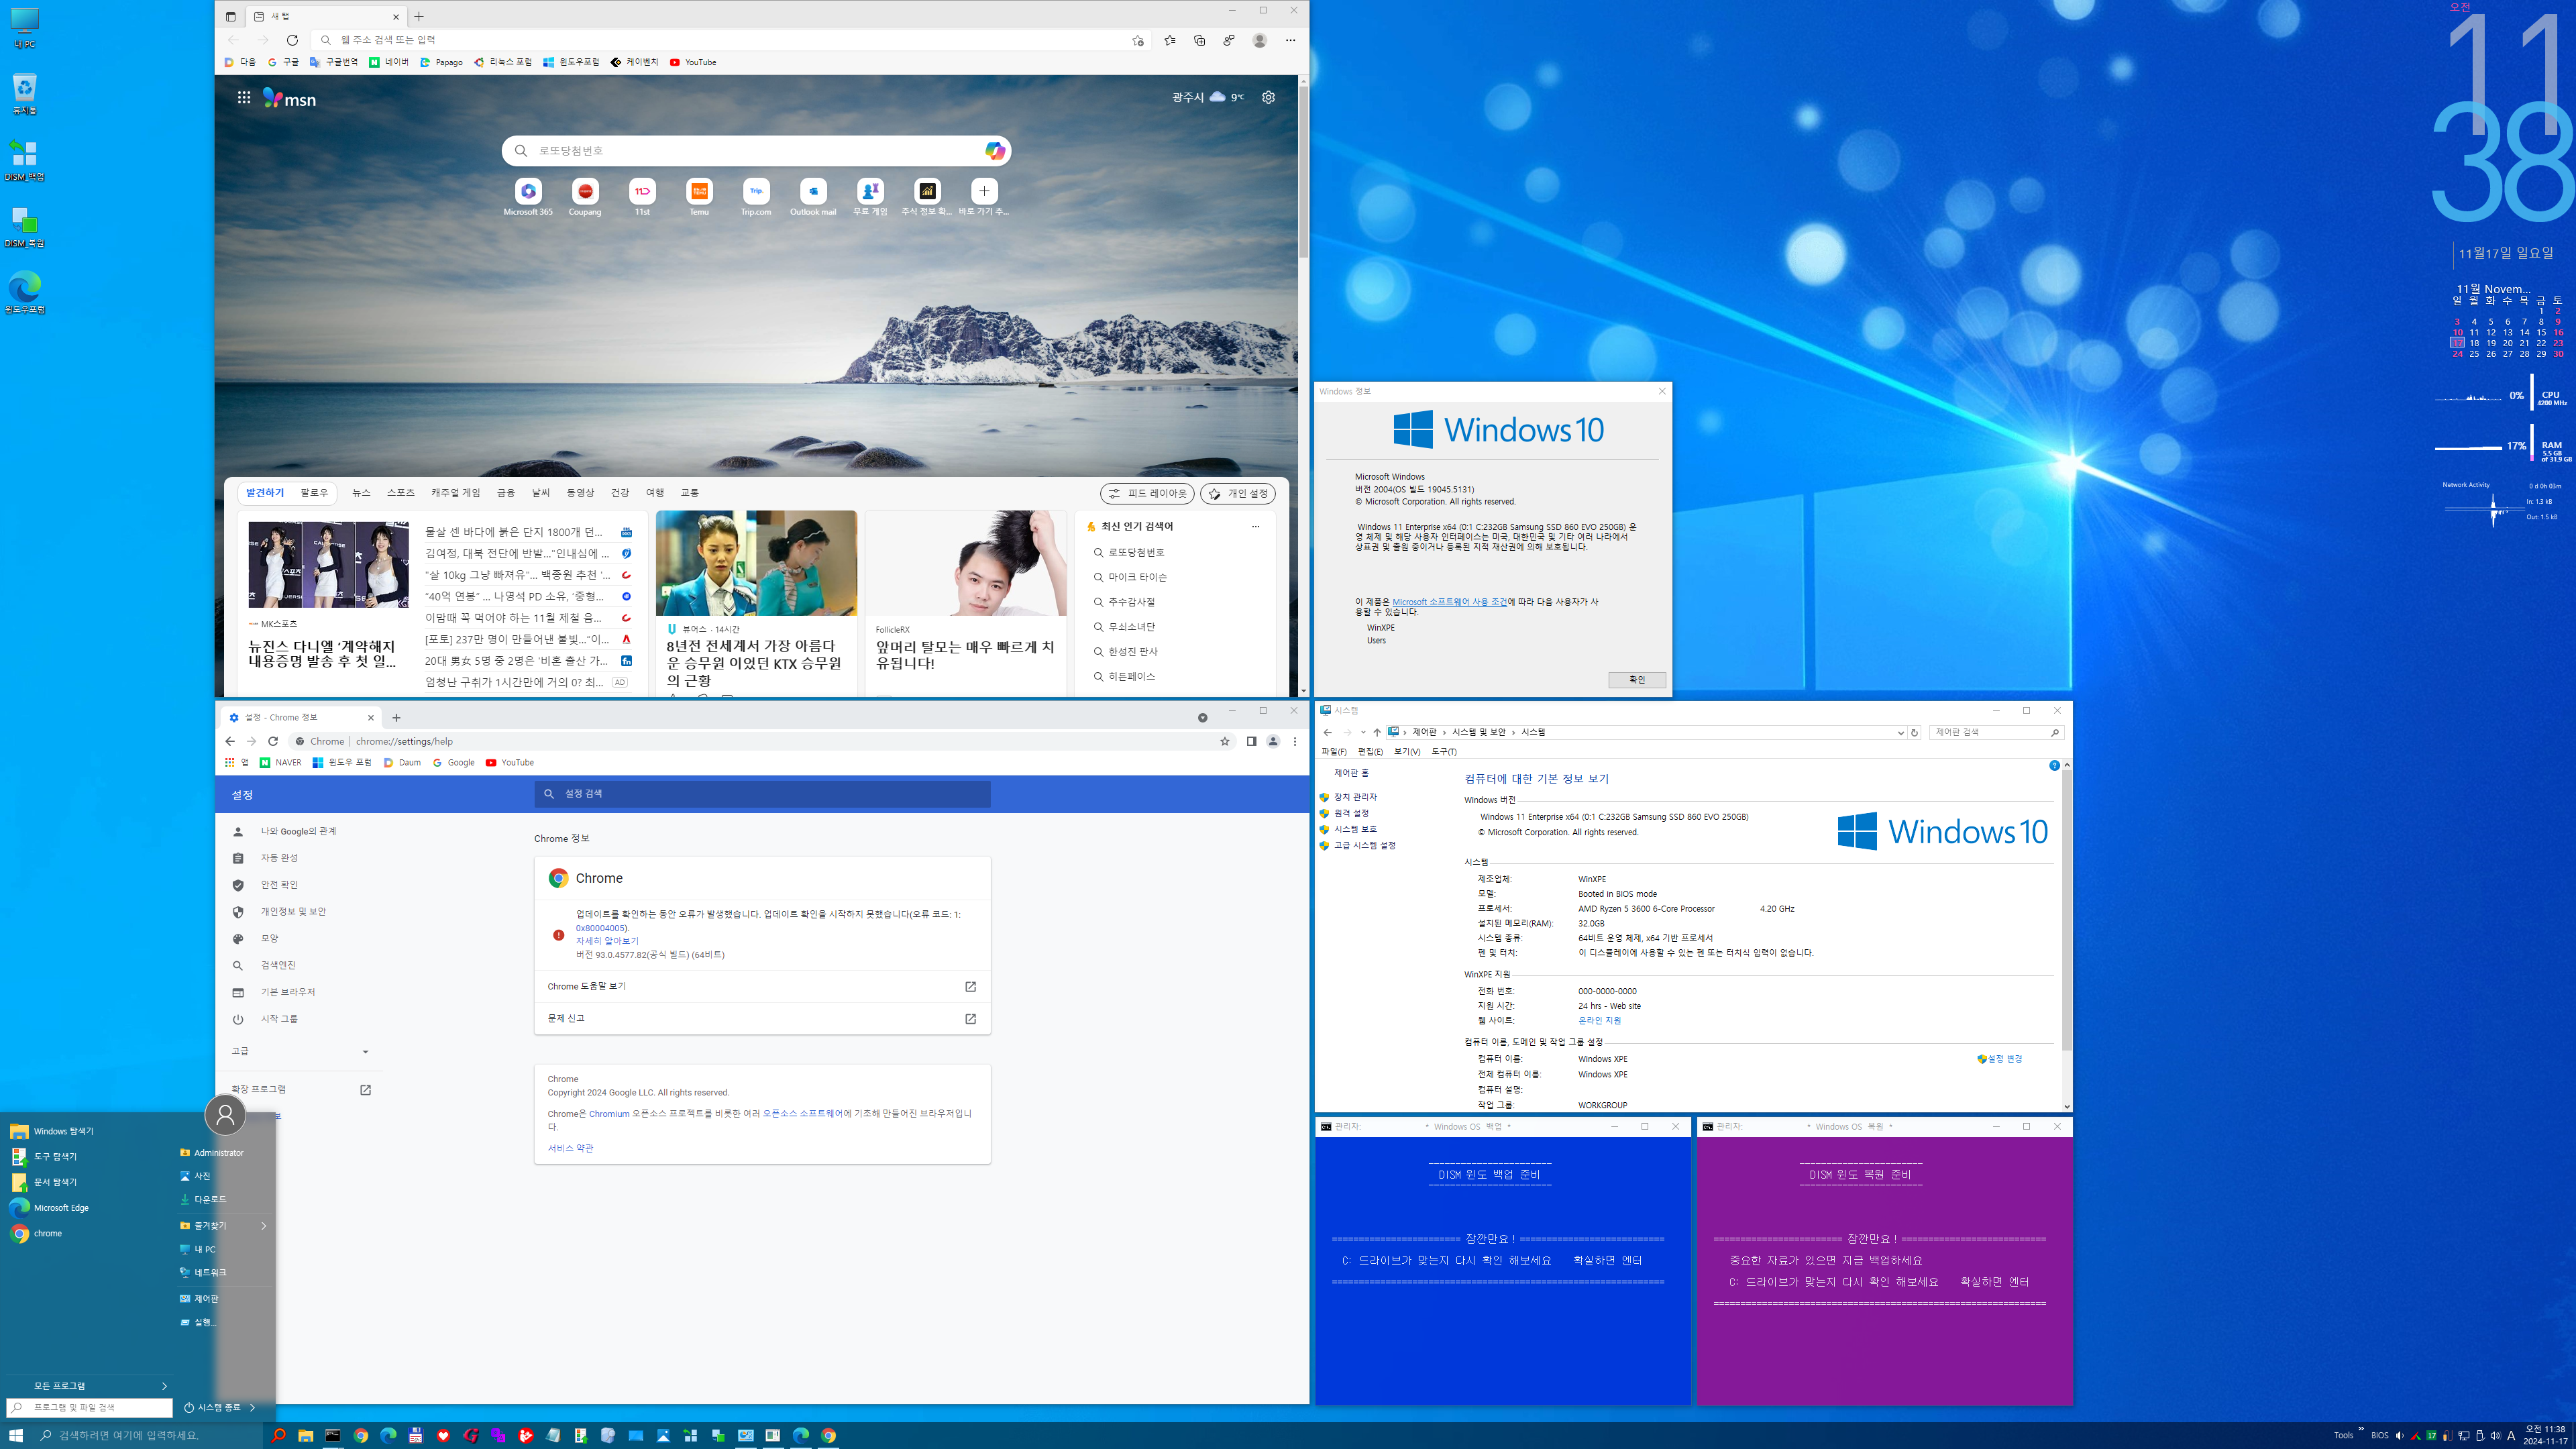Open Coupang quick link on MSN
2576x1449 pixels.
pyautogui.click(x=585, y=197)
